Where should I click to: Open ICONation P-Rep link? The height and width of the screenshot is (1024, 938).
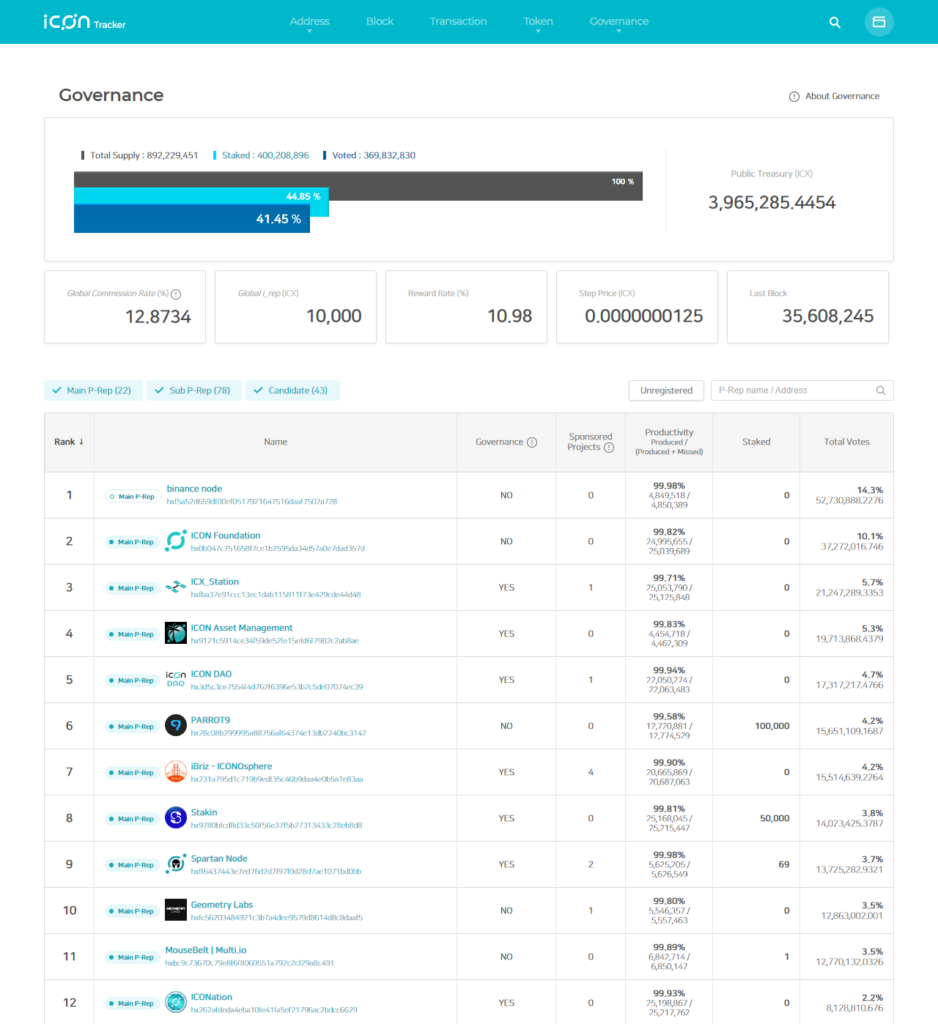(211, 997)
